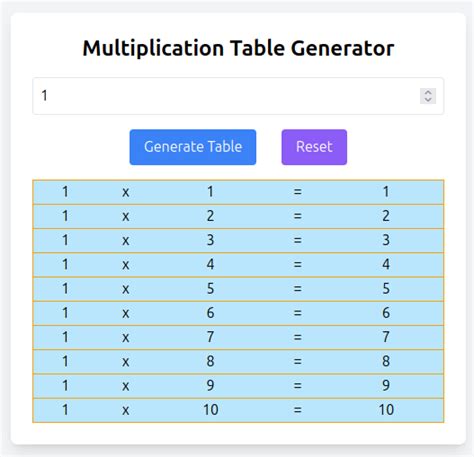Click the result 10 in last row
The width and height of the screenshot is (474, 457).
point(386,410)
